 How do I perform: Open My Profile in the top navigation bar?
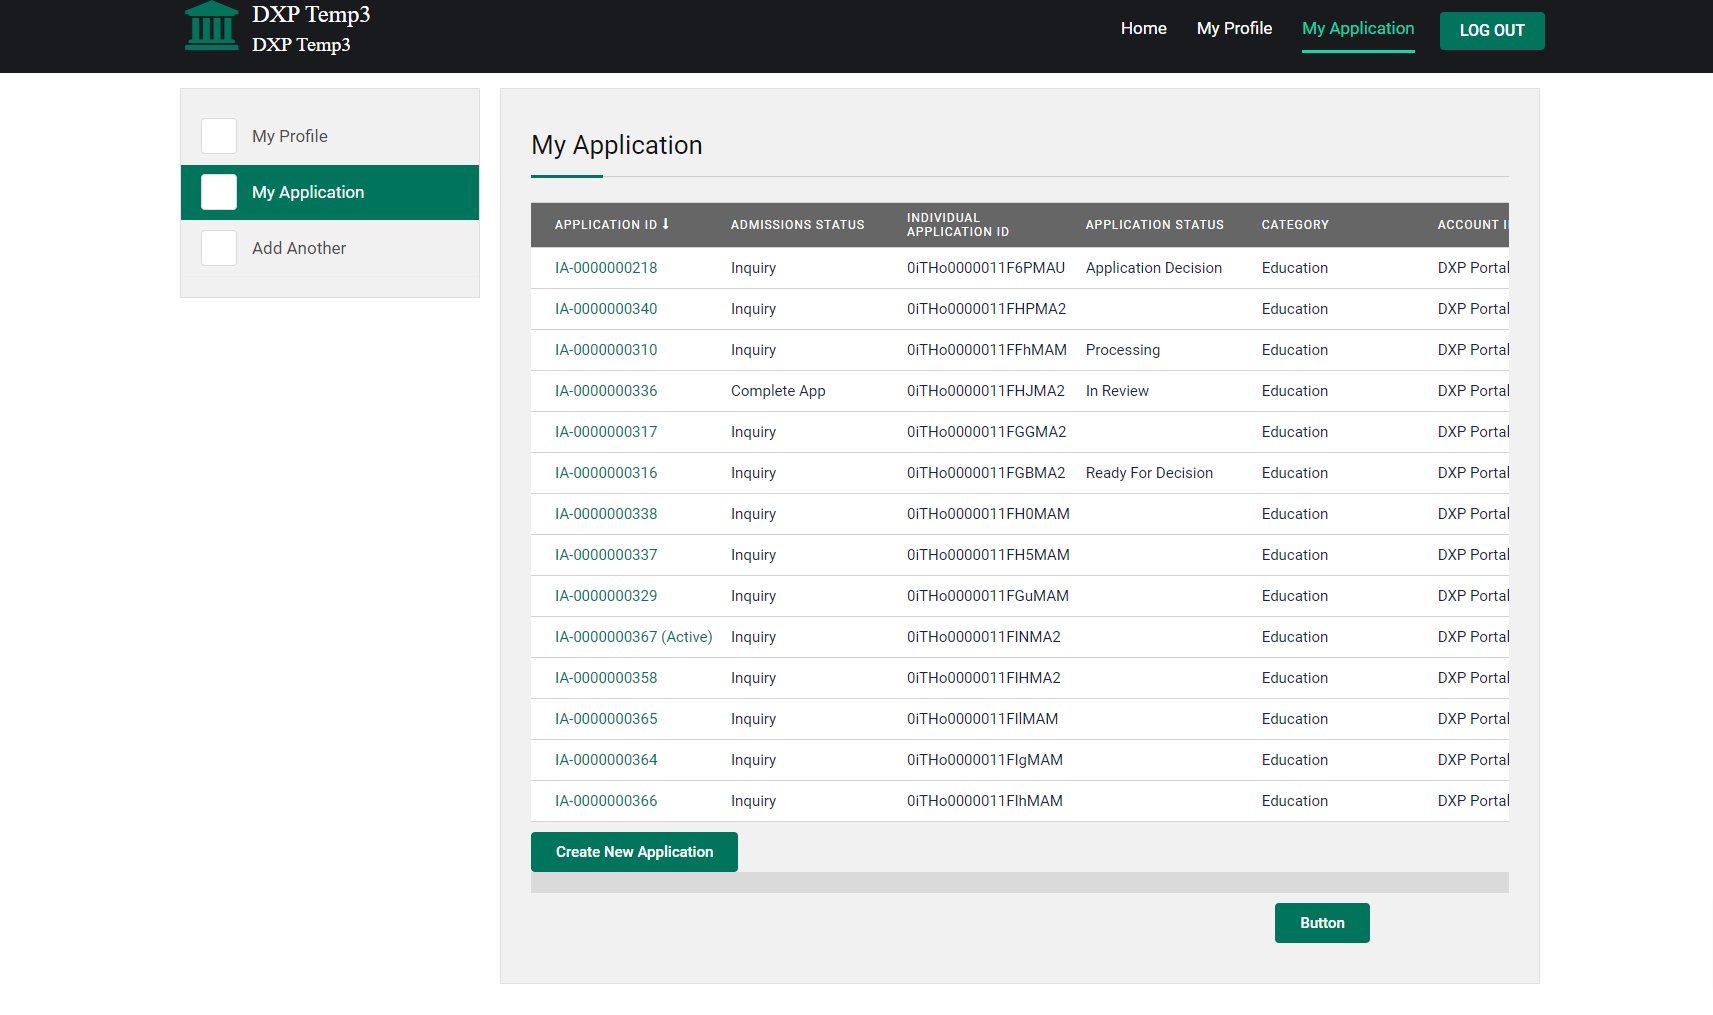tap(1234, 29)
